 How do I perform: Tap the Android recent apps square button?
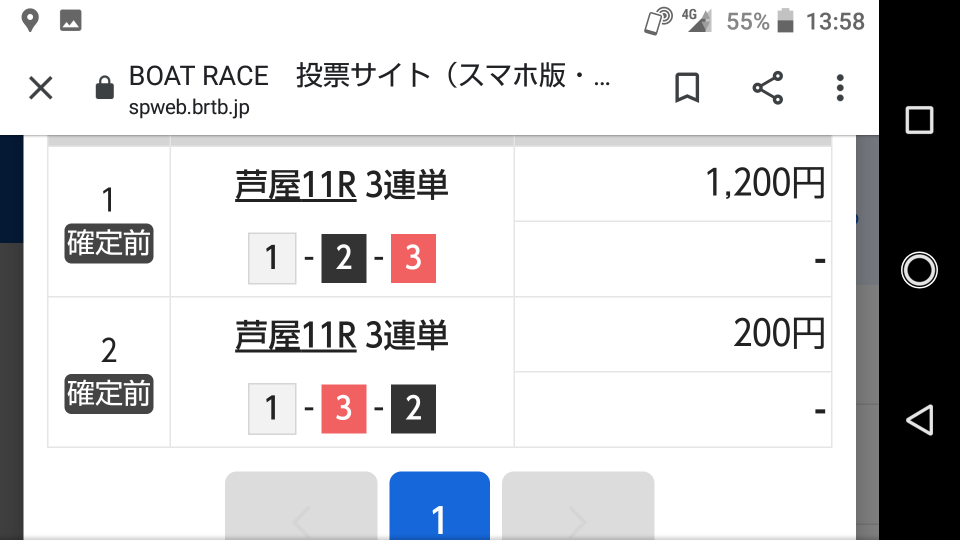[919, 120]
